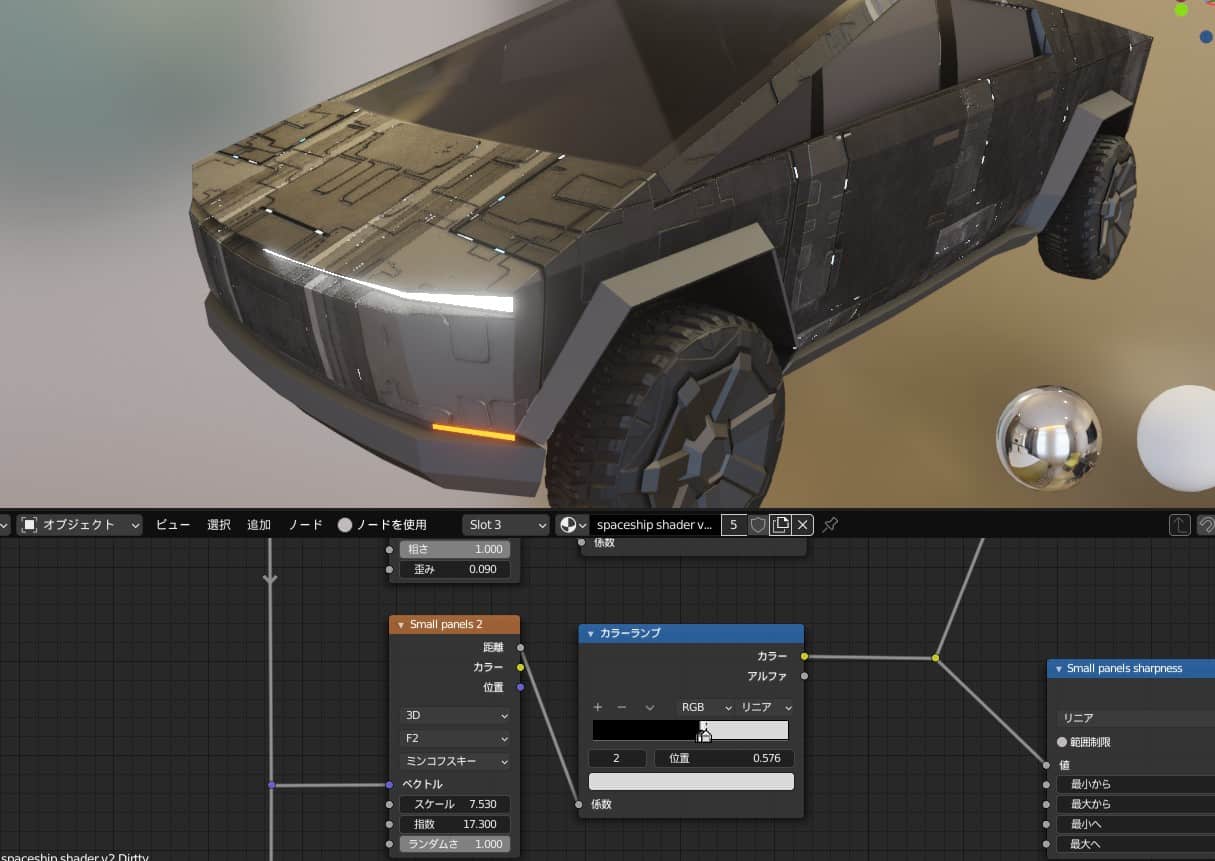1215x861 pixels.
Task: Click the ベクトル input socket
Action: click(389, 785)
